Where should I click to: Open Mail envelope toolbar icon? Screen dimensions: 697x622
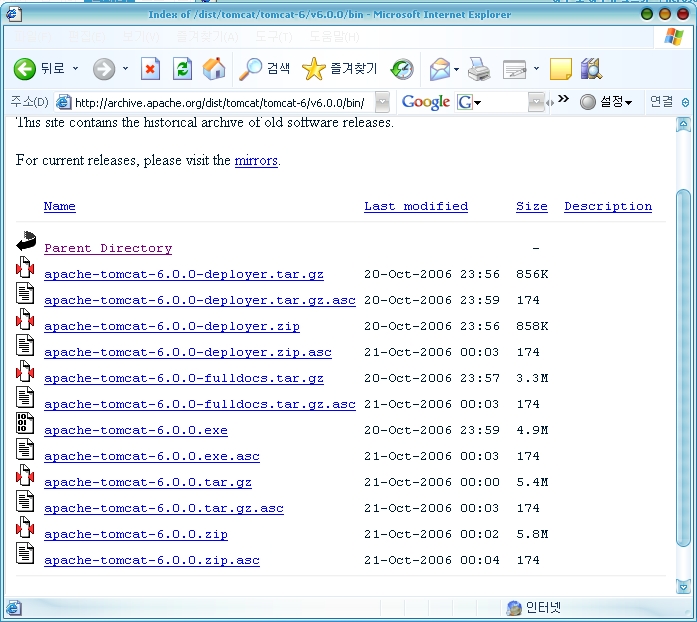point(440,69)
